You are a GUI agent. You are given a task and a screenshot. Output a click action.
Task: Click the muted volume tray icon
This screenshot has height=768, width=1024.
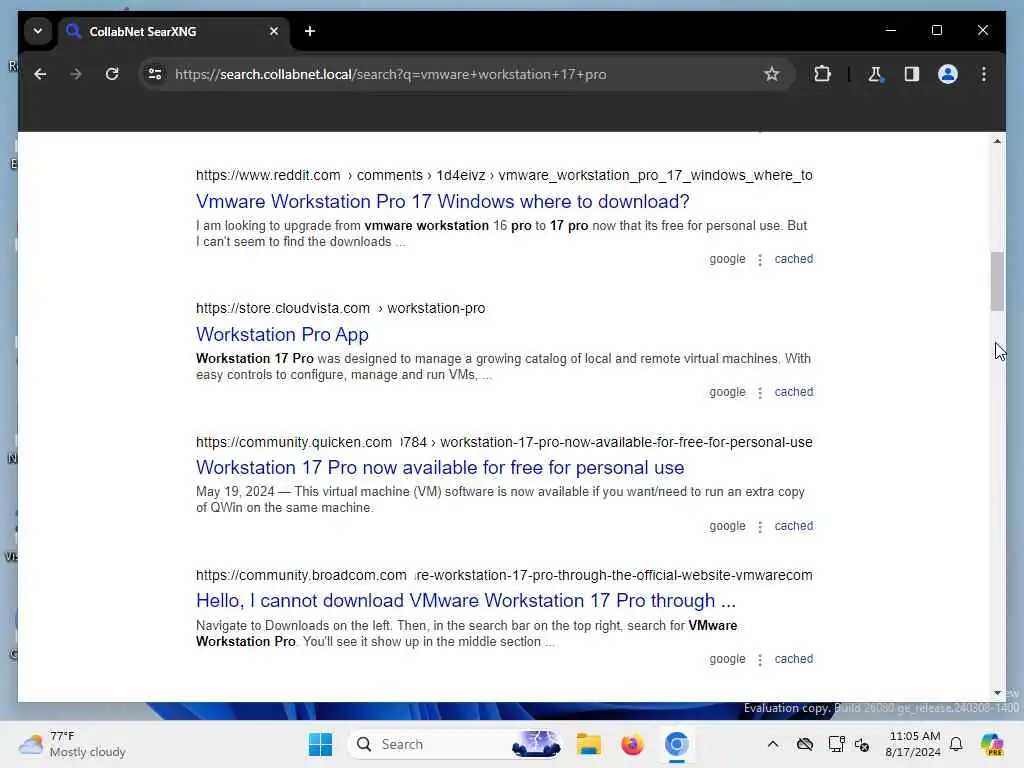[862, 744]
